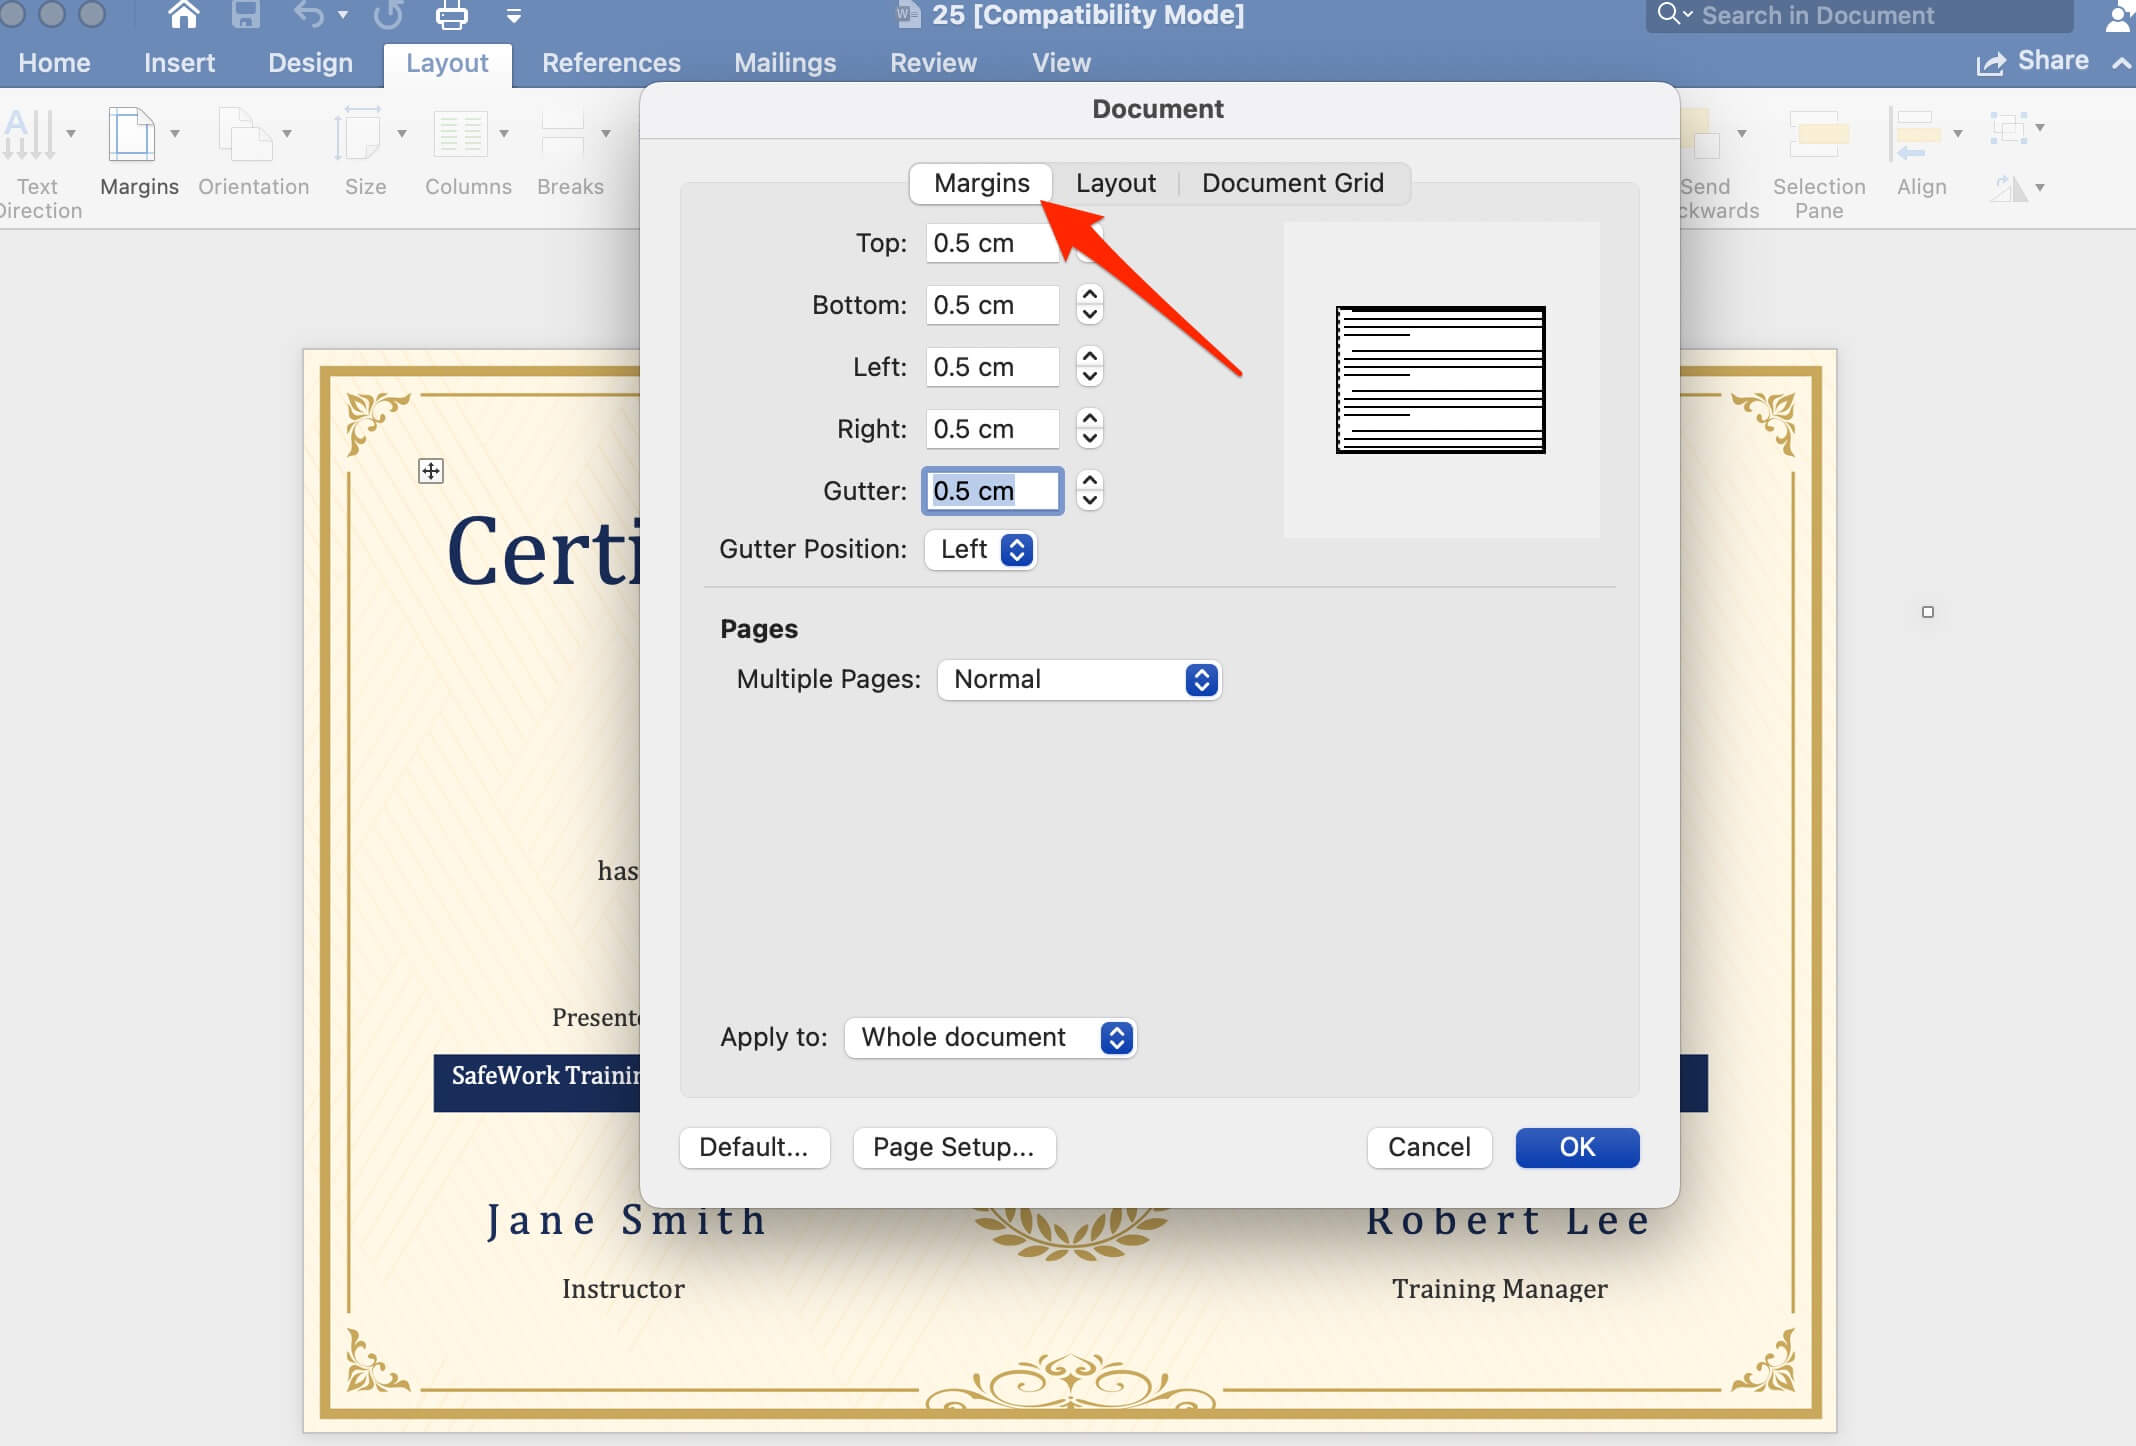Click the Top margin input field
Screen dimensions: 2136x1446
[990, 244]
